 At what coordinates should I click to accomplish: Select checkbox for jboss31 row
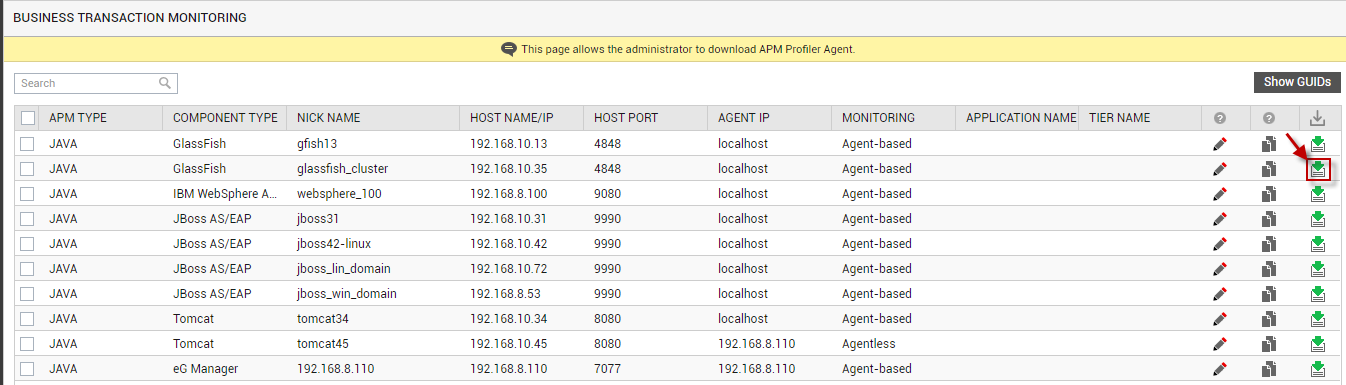click(x=28, y=219)
